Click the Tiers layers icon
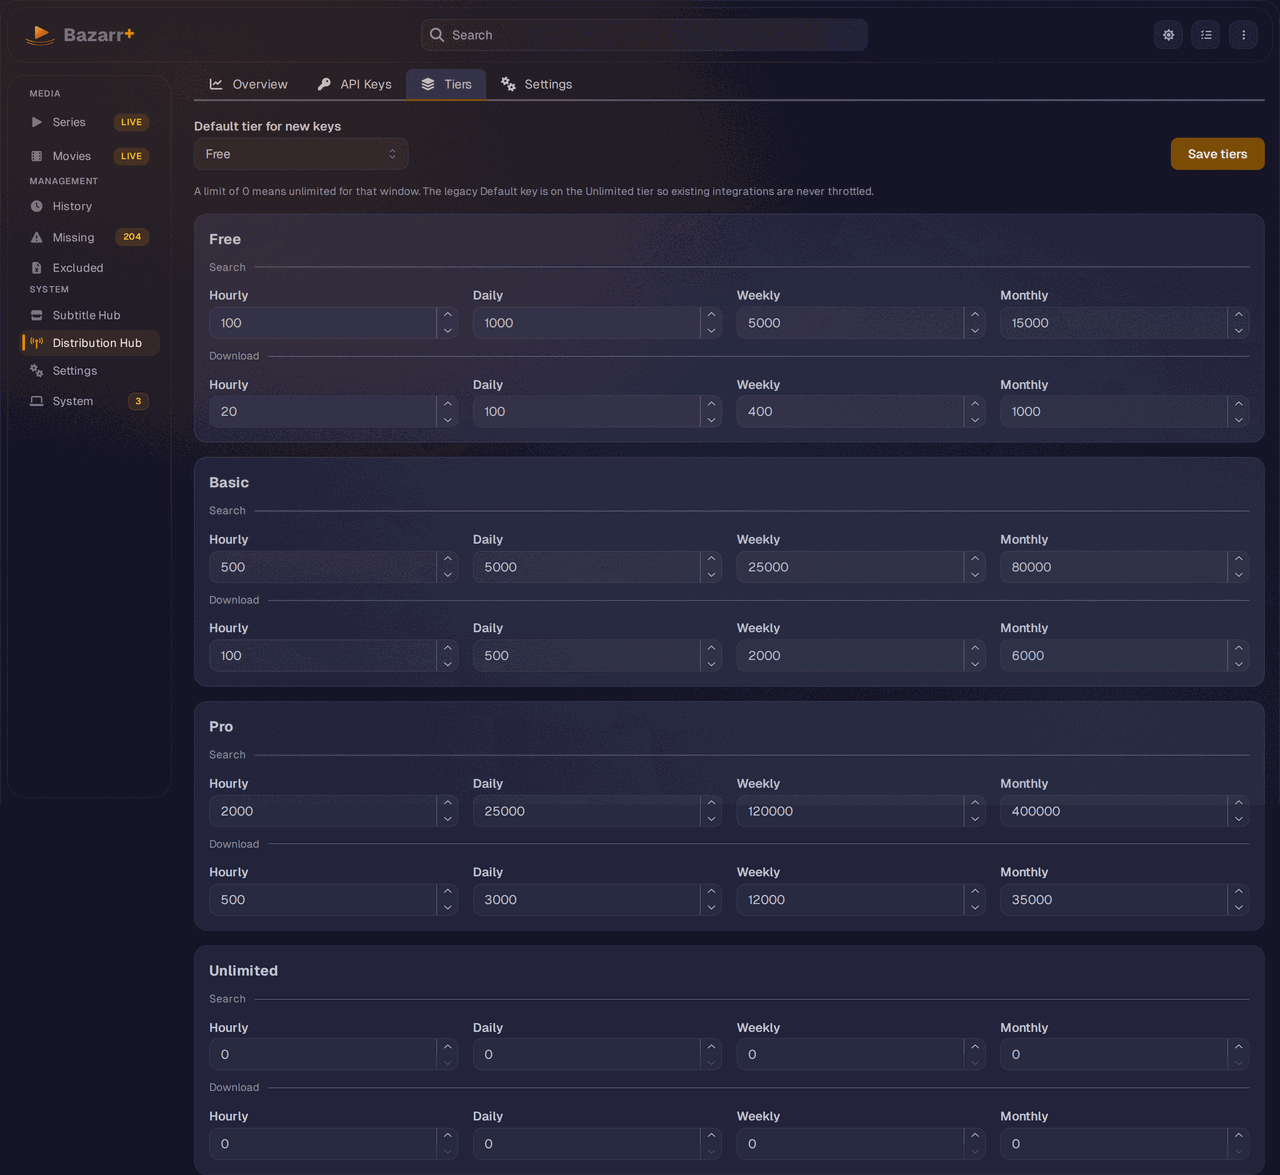The height and width of the screenshot is (1175, 1280). 428,84
